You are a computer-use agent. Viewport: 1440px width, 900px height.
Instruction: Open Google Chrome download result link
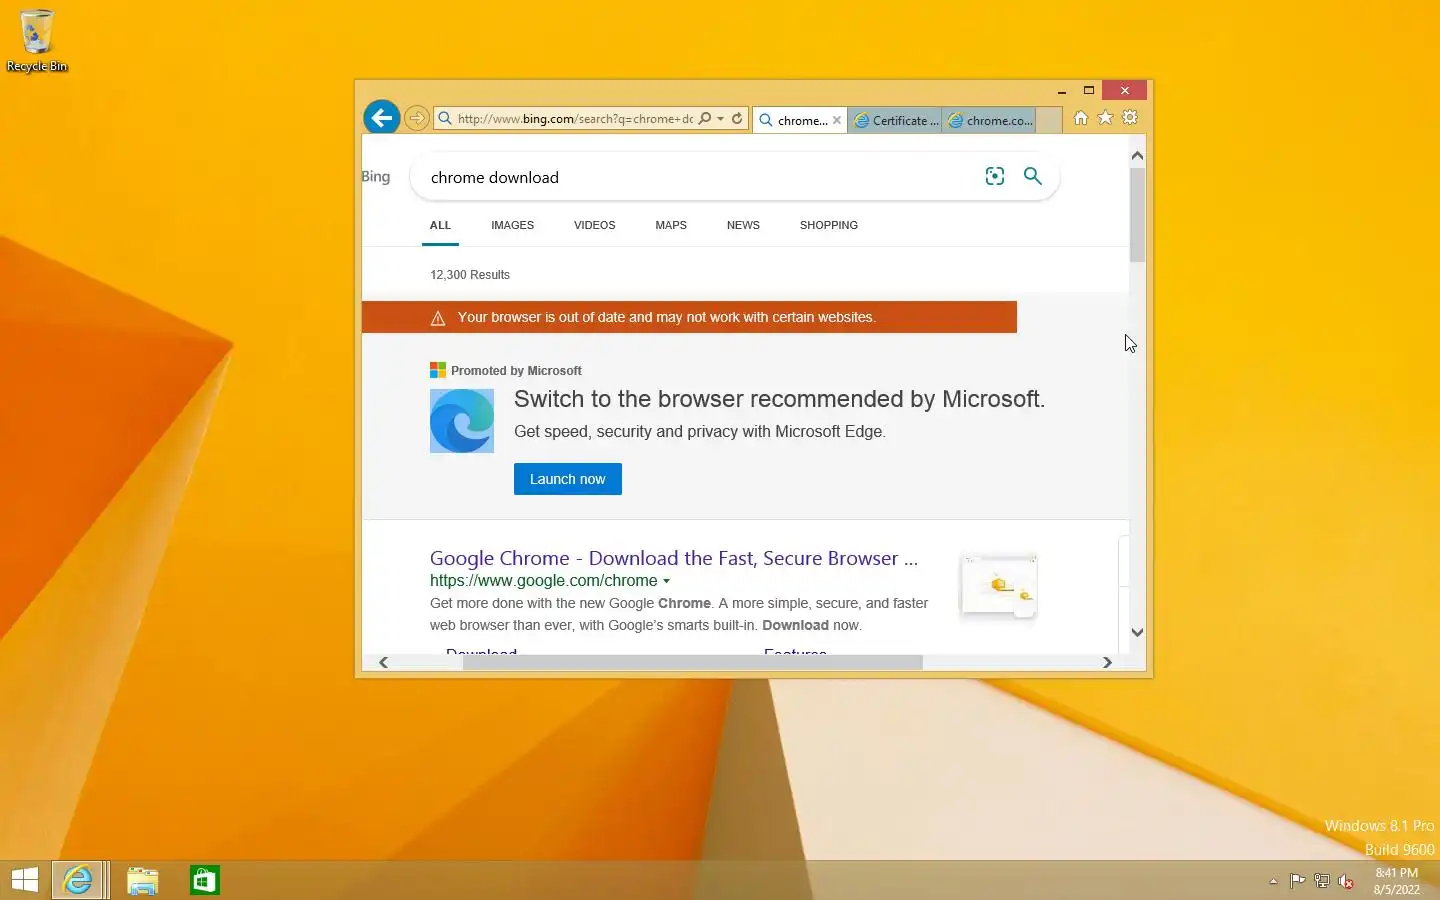tap(673, 558)
